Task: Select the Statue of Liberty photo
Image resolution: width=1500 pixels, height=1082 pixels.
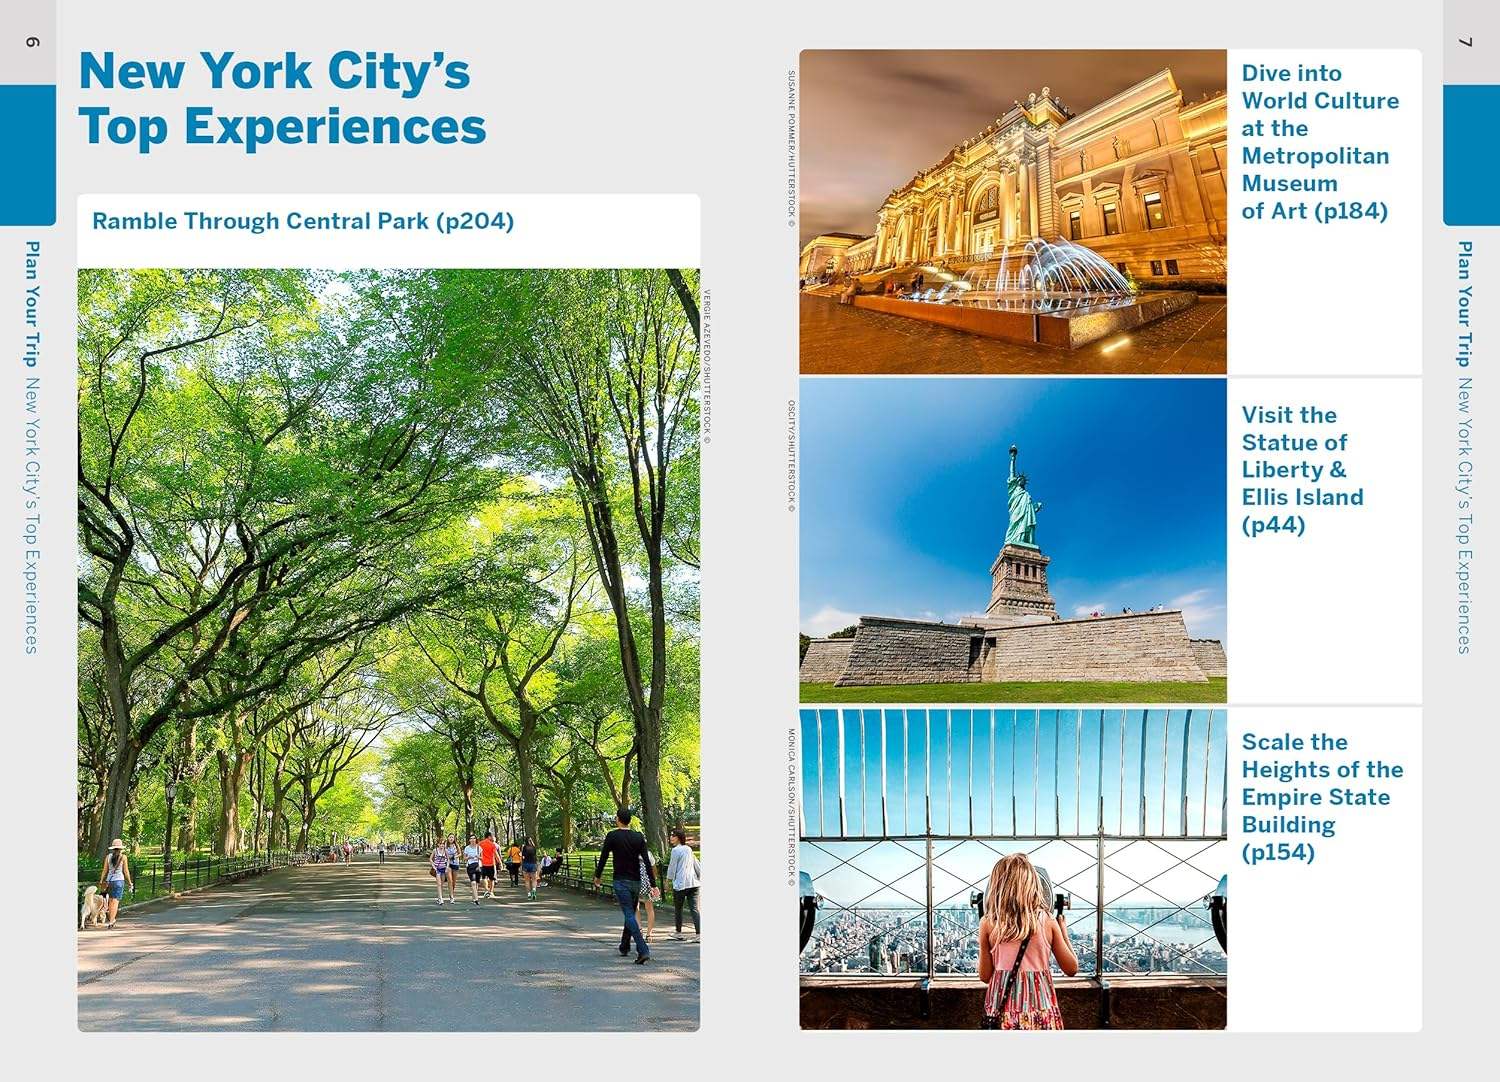Action: [x=1012, y=540]
